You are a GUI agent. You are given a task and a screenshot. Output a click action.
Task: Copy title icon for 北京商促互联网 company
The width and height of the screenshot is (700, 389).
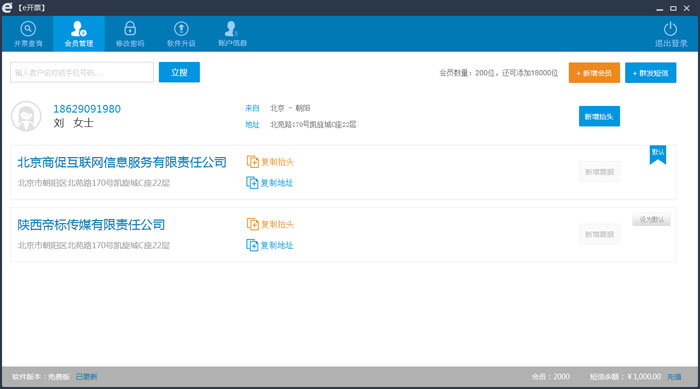253,162
